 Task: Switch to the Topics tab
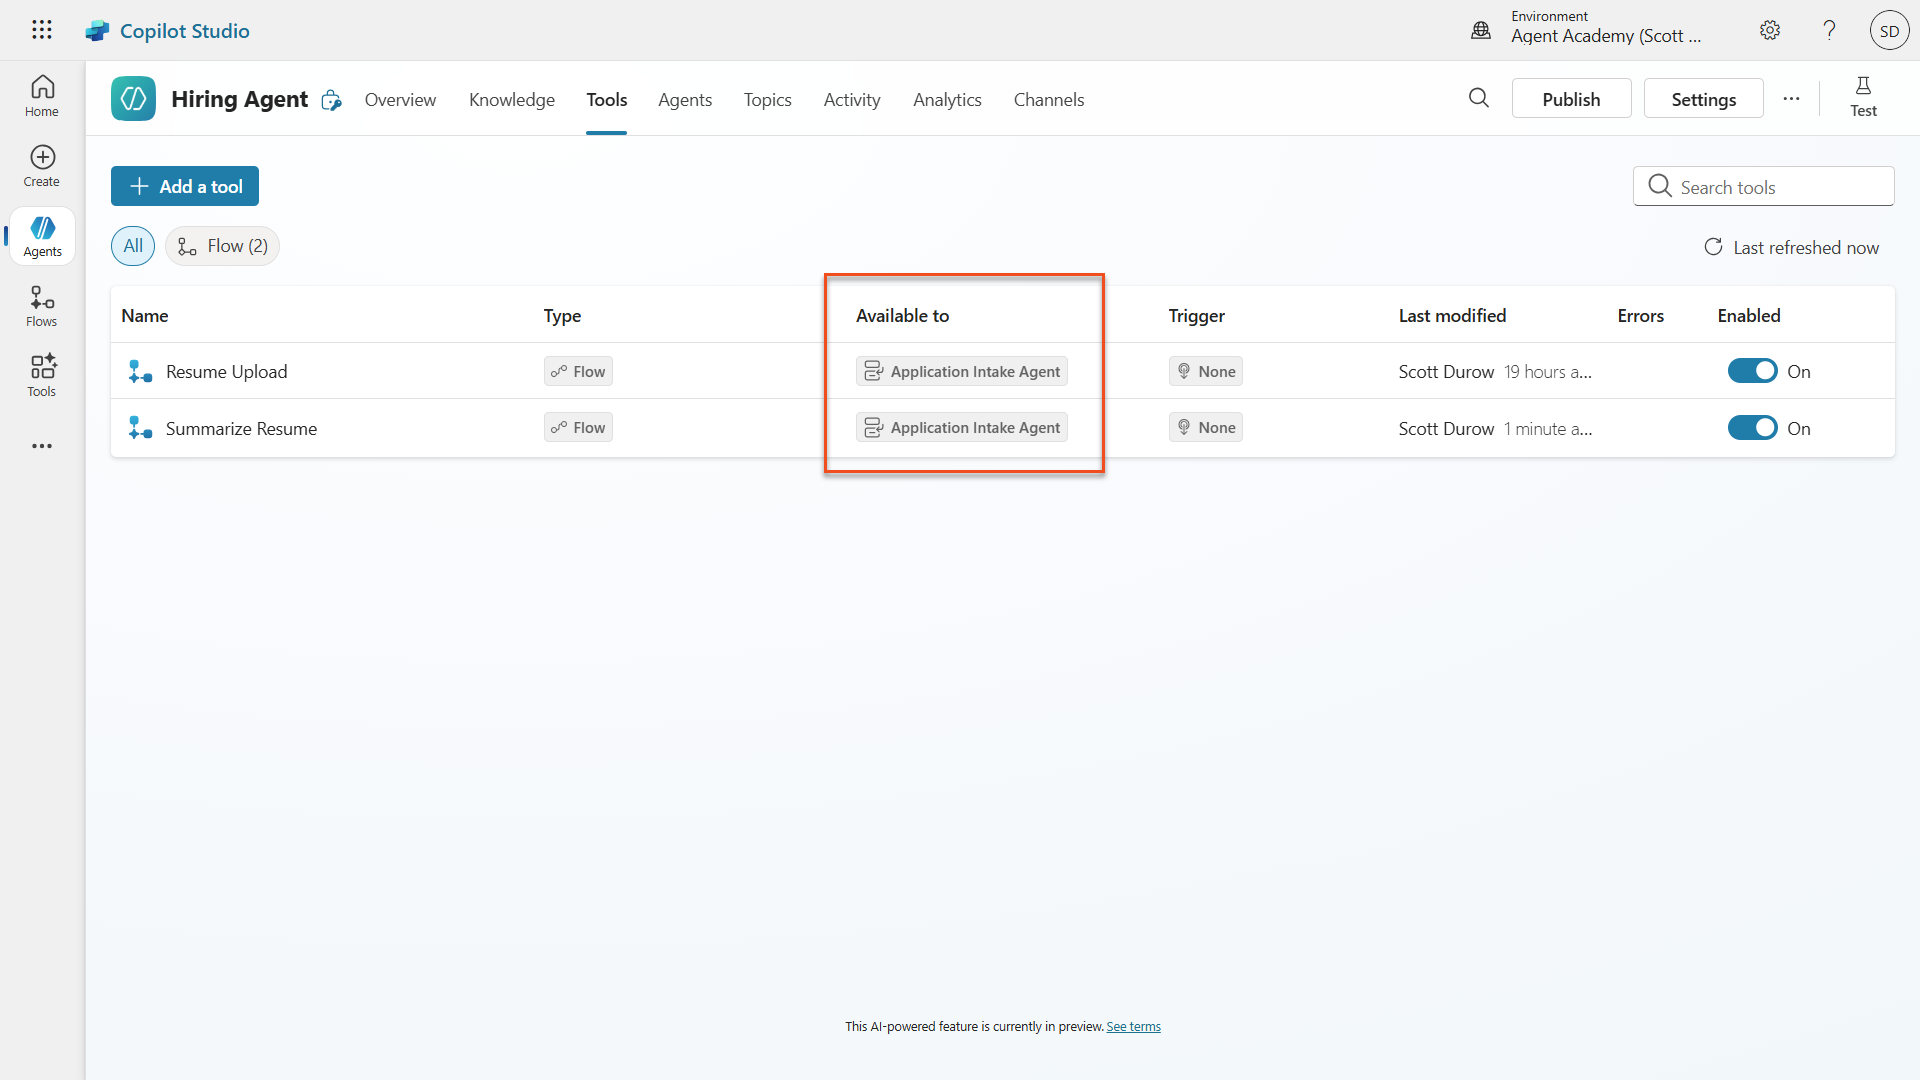point(767,100)
